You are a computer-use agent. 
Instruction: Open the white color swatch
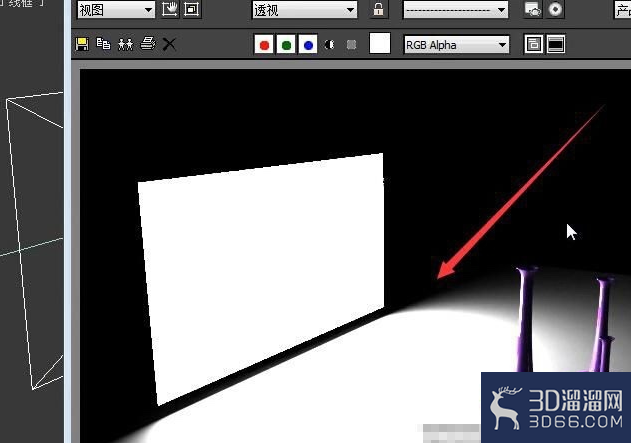tap(379, 43)
